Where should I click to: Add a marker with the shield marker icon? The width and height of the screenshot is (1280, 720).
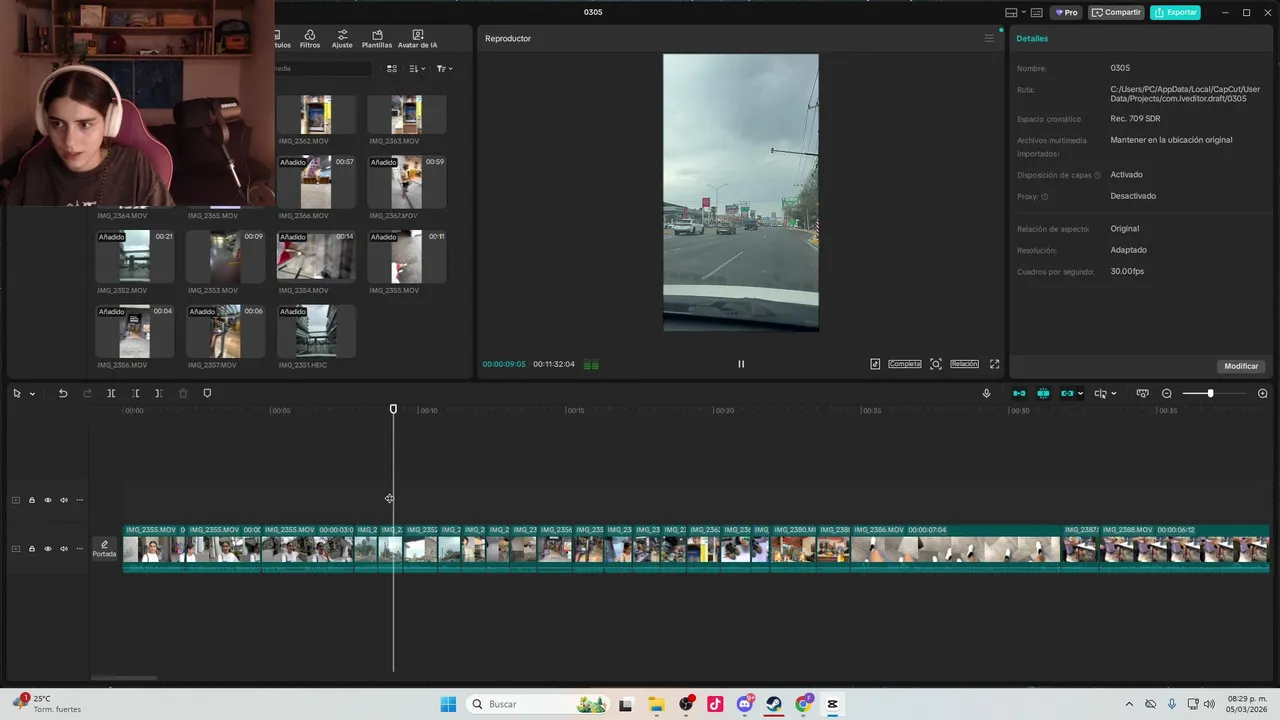[207, 394]
